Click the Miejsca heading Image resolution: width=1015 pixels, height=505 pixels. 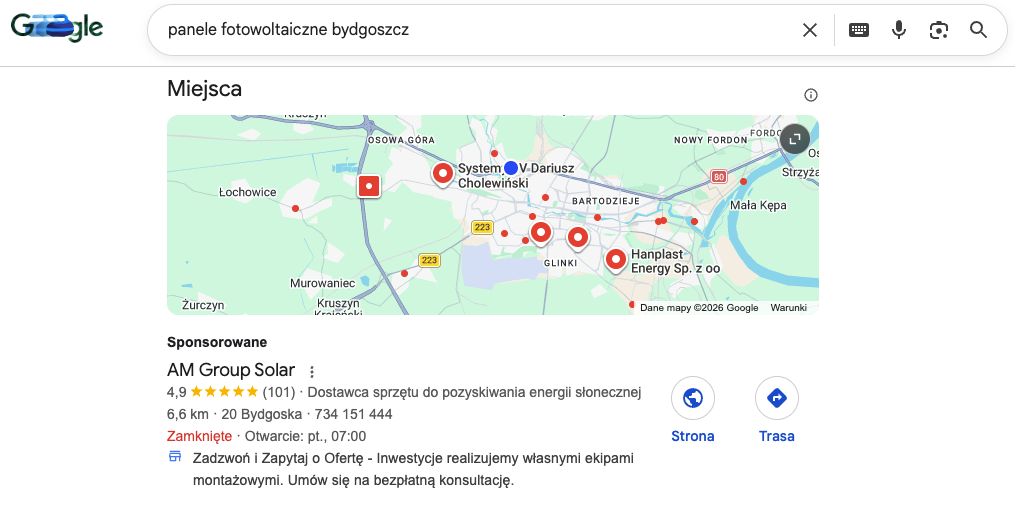[205, 89]
